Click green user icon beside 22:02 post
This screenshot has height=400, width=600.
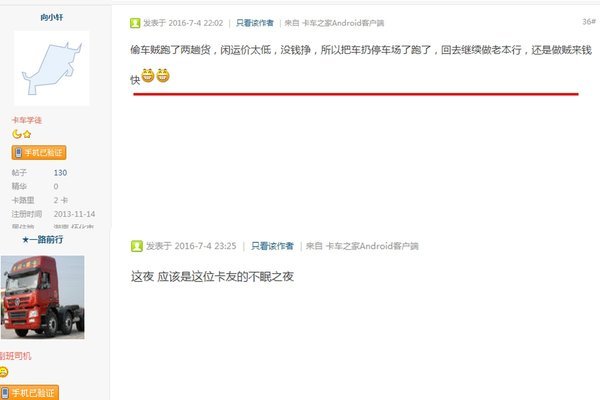135,23
